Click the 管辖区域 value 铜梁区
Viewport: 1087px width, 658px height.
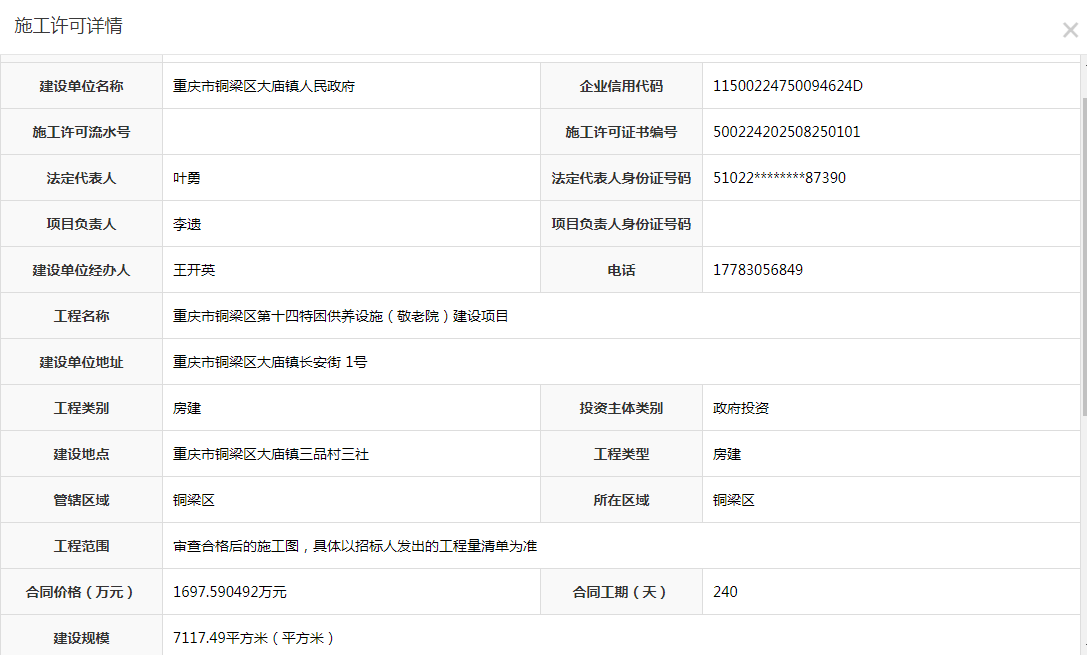pos(194,500)
